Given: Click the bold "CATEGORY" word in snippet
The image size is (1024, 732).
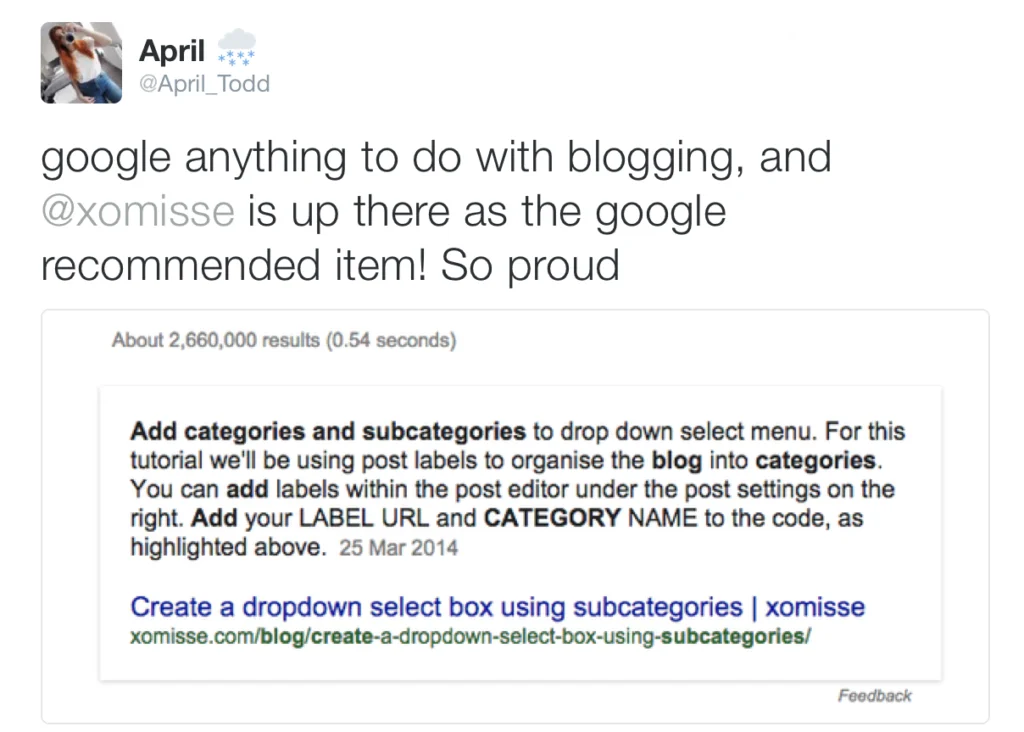Looking at the screenshot, I should [x=553, y=519].
